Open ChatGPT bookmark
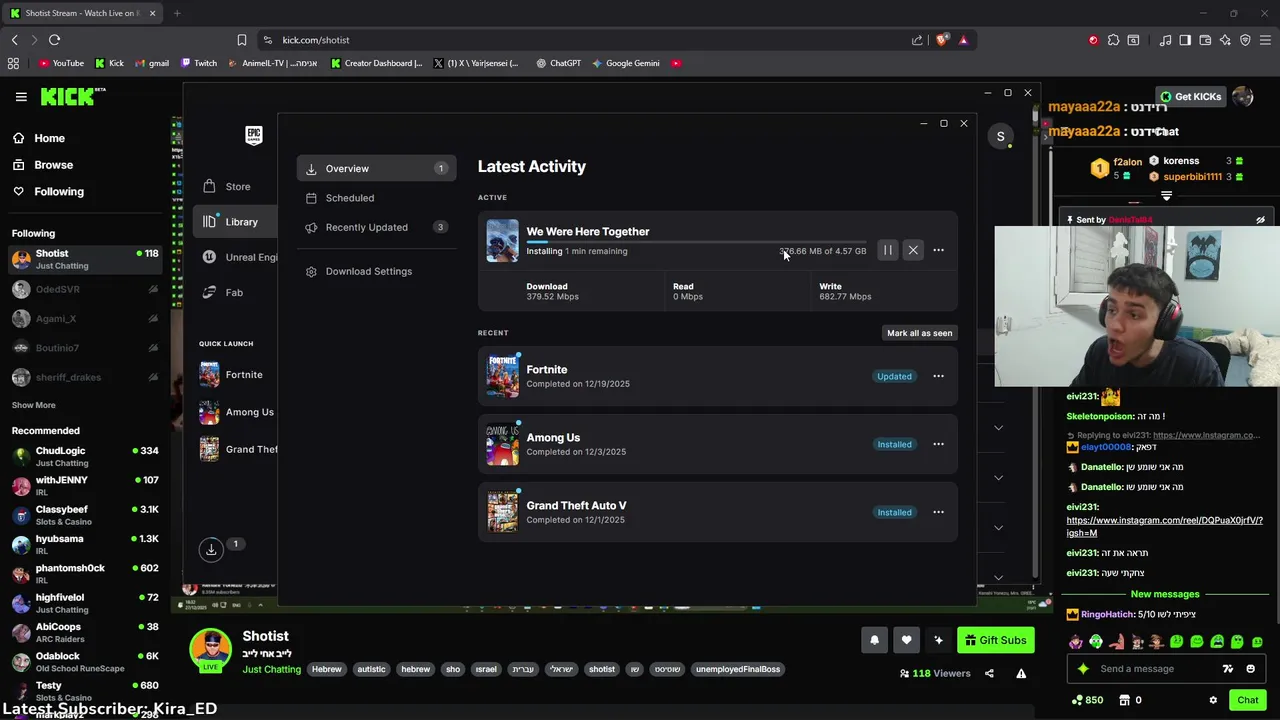This screenshot has width=1280, height=720. tap(558, 63)
